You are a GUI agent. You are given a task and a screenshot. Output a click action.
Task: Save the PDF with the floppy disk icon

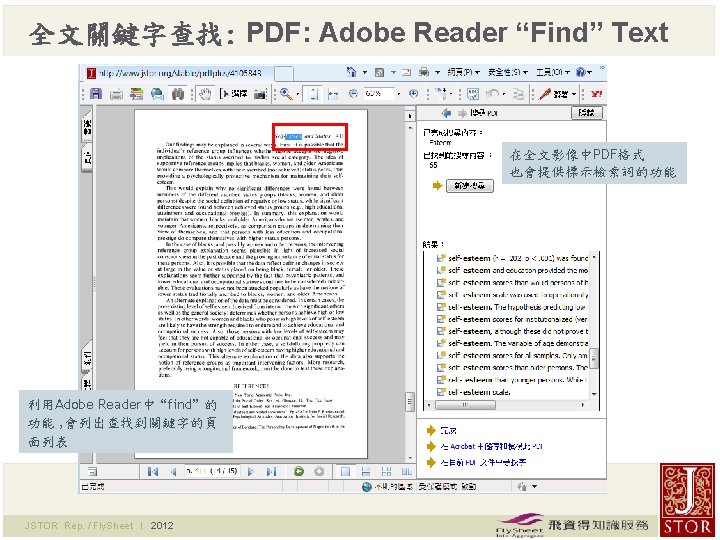[96, 94]
